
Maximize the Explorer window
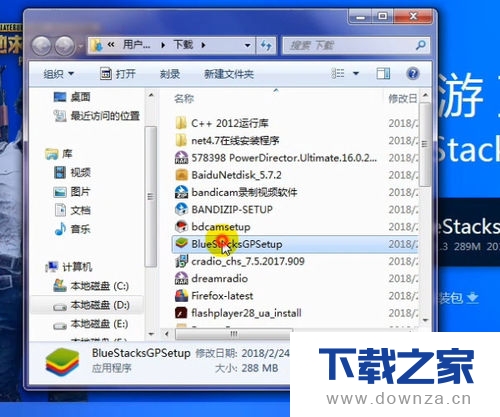pyautogui.click(x=382, y=17)
